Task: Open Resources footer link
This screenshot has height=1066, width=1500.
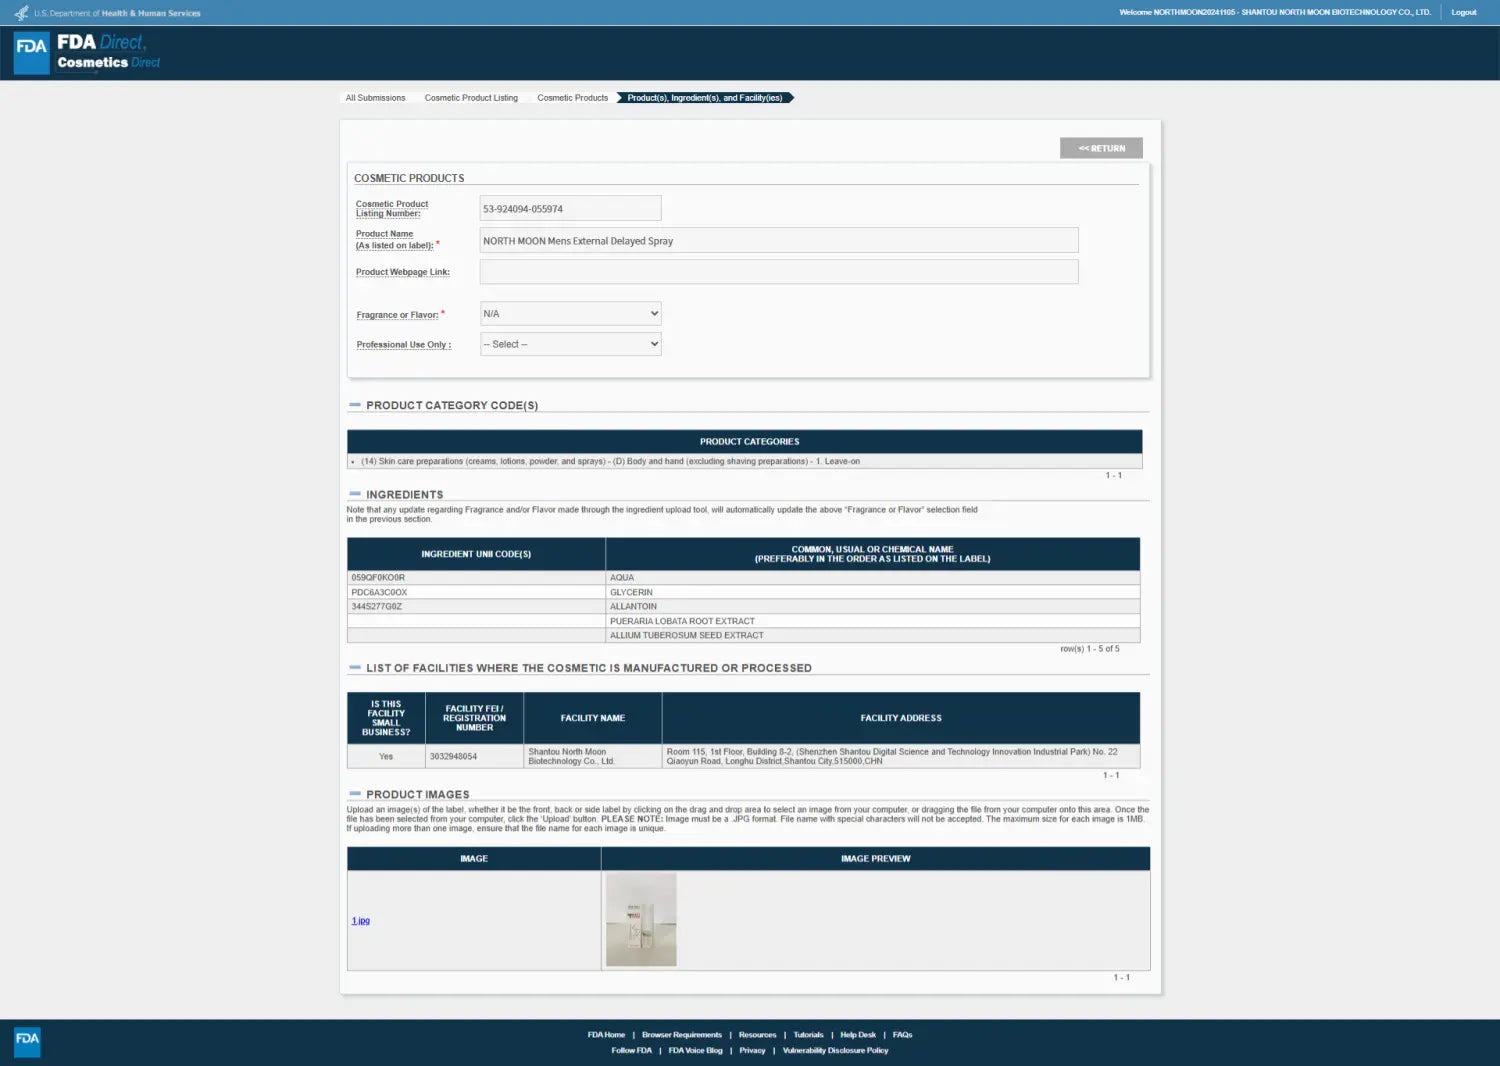Action: [x=757, y=1035]
